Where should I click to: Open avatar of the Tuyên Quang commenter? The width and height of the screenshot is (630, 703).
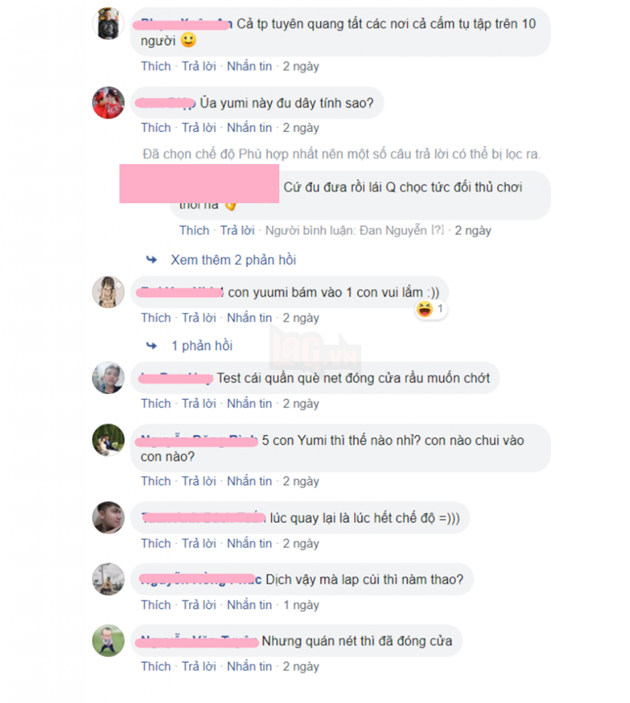pyautogui.click(x=108, y=24)
